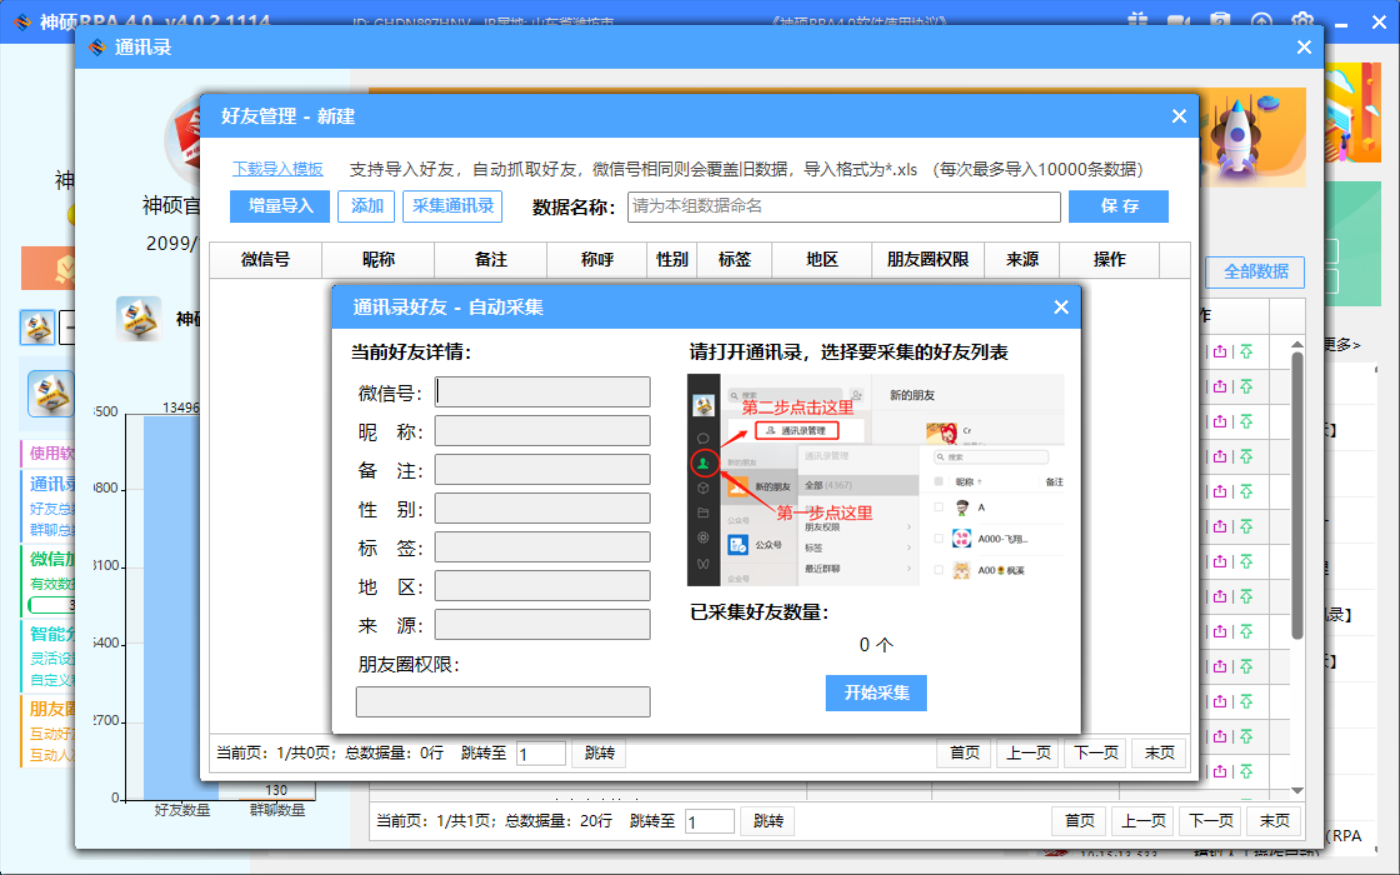Click the 跳转至 page box in 好友管理 dialog
Image resolution: width=1400 pixels, height=875 pixels.
point(540,753)
